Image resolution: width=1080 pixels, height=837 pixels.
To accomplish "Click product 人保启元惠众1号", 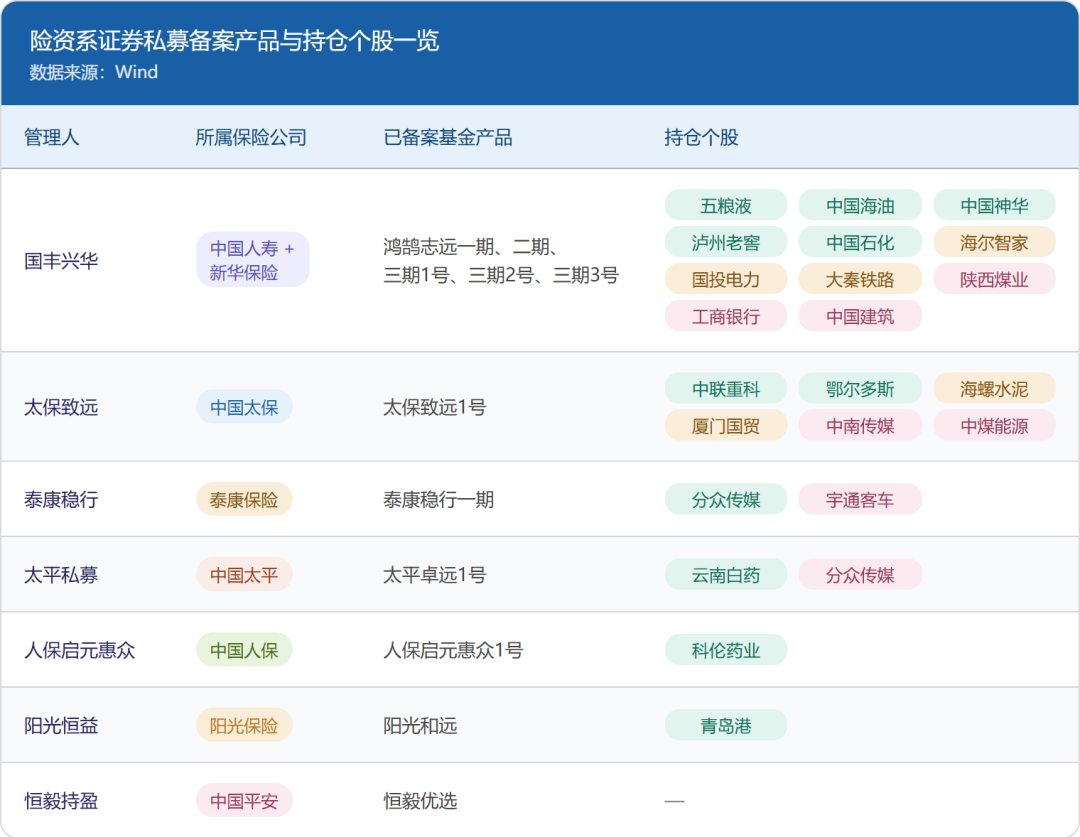I will 453,650.
